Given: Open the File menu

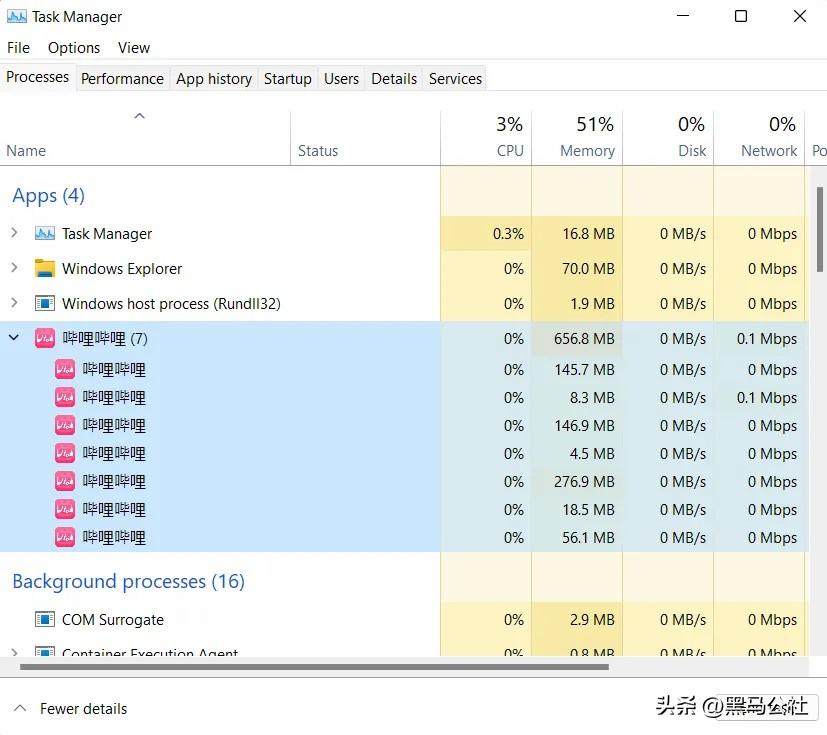Looking at the screenshot, I should coord(18,48).
